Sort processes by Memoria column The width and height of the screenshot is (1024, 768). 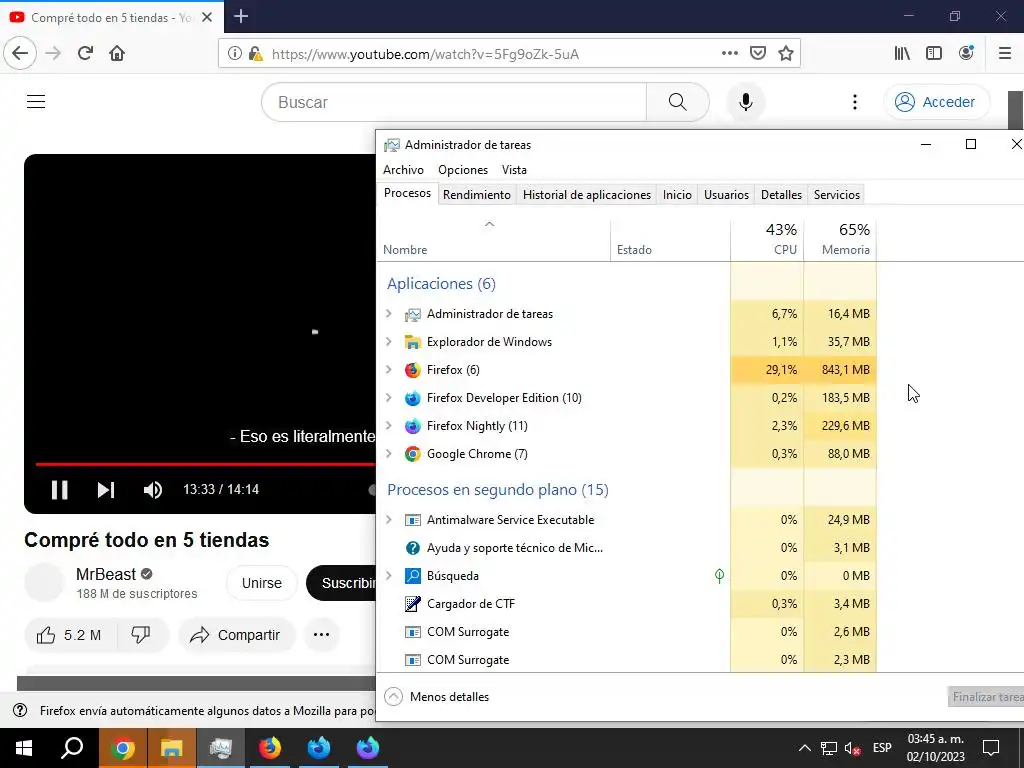pyautogui.click(x=840, y=240)
